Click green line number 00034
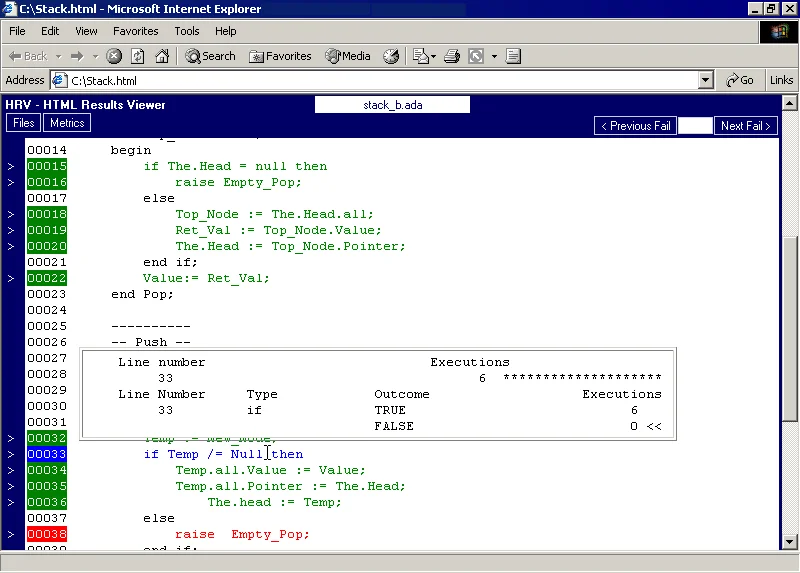 (47, 470)
